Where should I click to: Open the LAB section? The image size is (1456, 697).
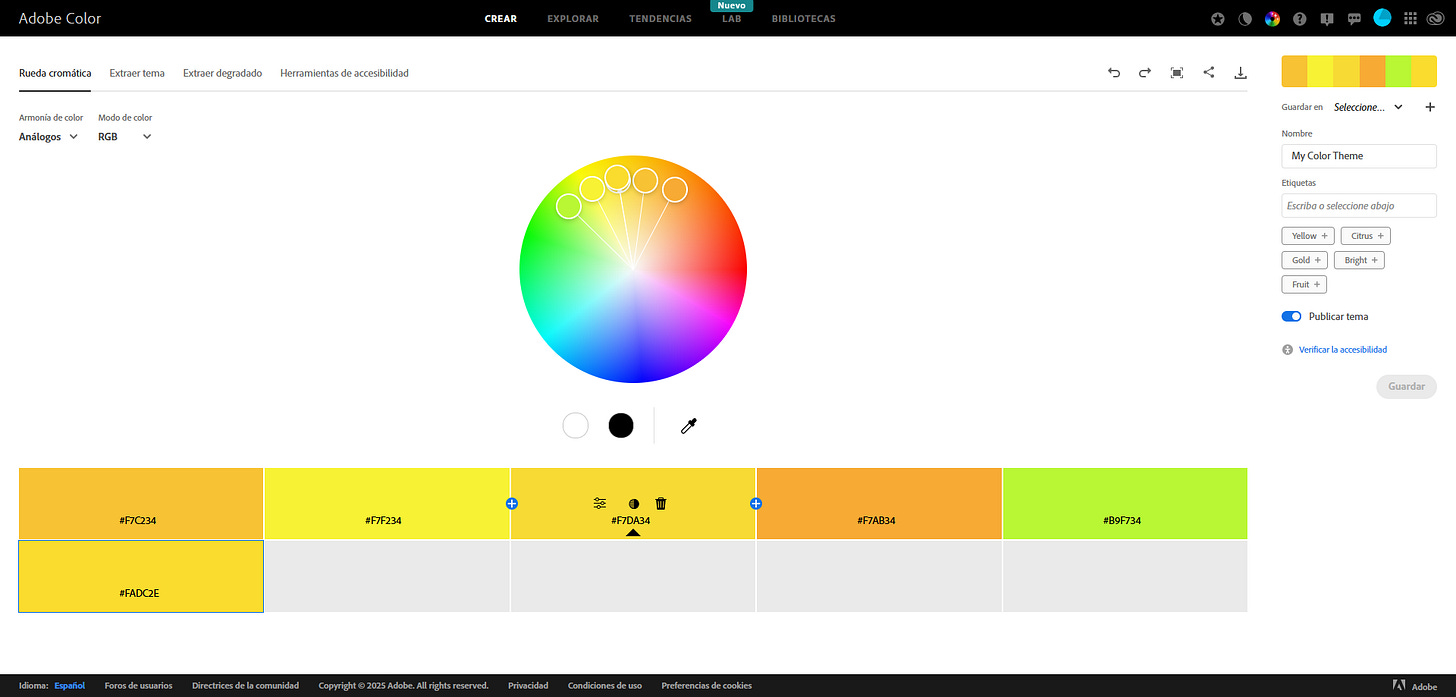pos(732,18)
